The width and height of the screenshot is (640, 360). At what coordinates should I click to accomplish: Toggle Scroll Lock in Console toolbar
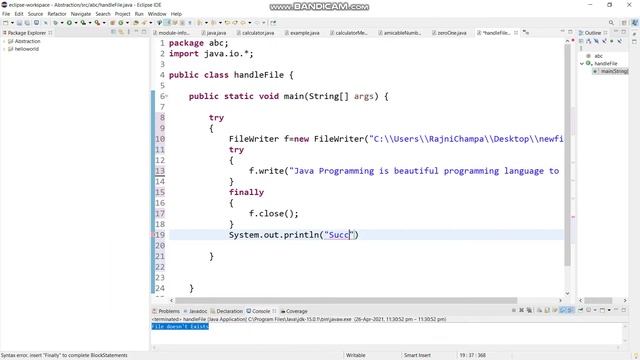[547, 310]
